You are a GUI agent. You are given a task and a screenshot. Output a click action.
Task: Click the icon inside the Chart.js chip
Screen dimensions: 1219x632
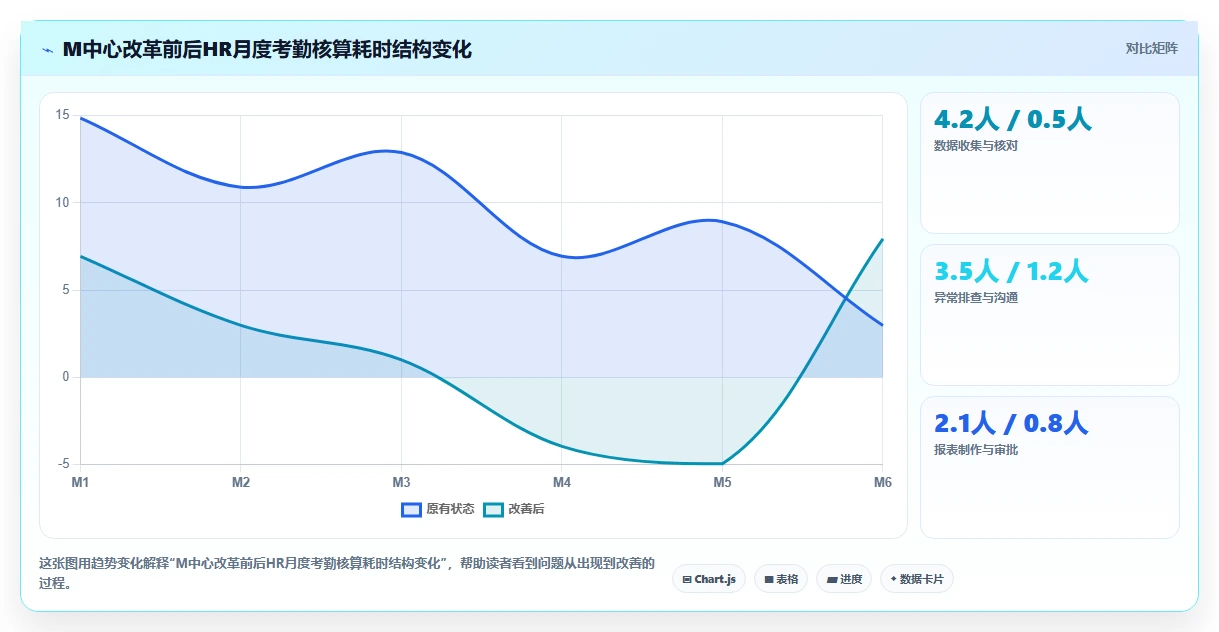[687, 579]
